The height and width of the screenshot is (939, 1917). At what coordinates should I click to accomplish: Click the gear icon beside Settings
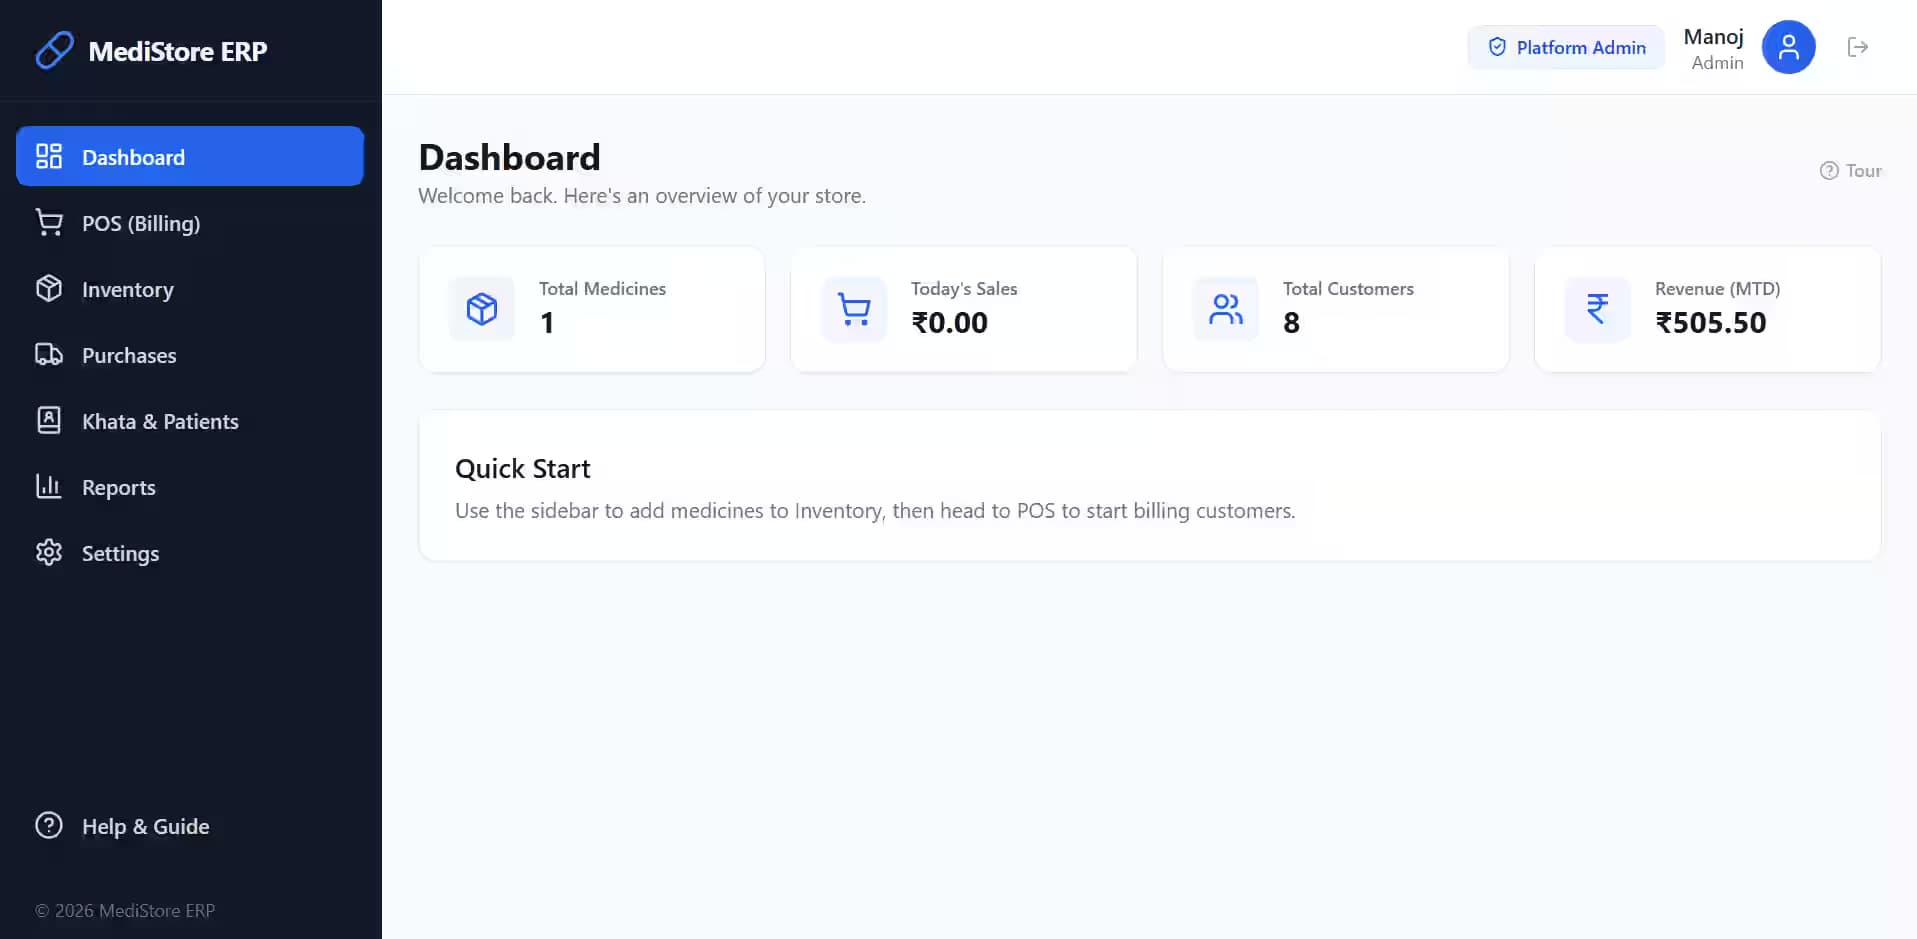[49, 552]
